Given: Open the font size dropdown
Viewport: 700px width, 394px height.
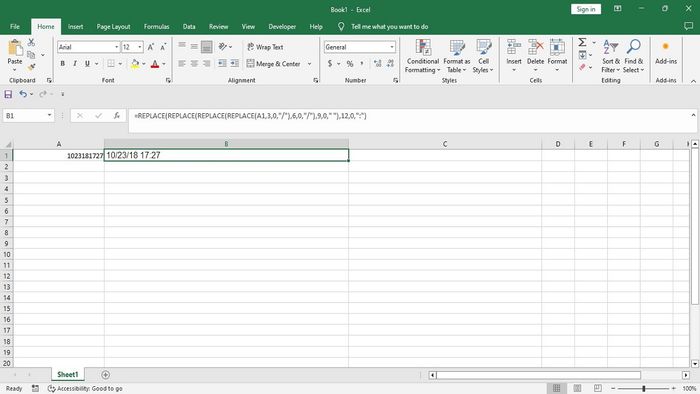Looking at the screenshot, I should point(140,47).
